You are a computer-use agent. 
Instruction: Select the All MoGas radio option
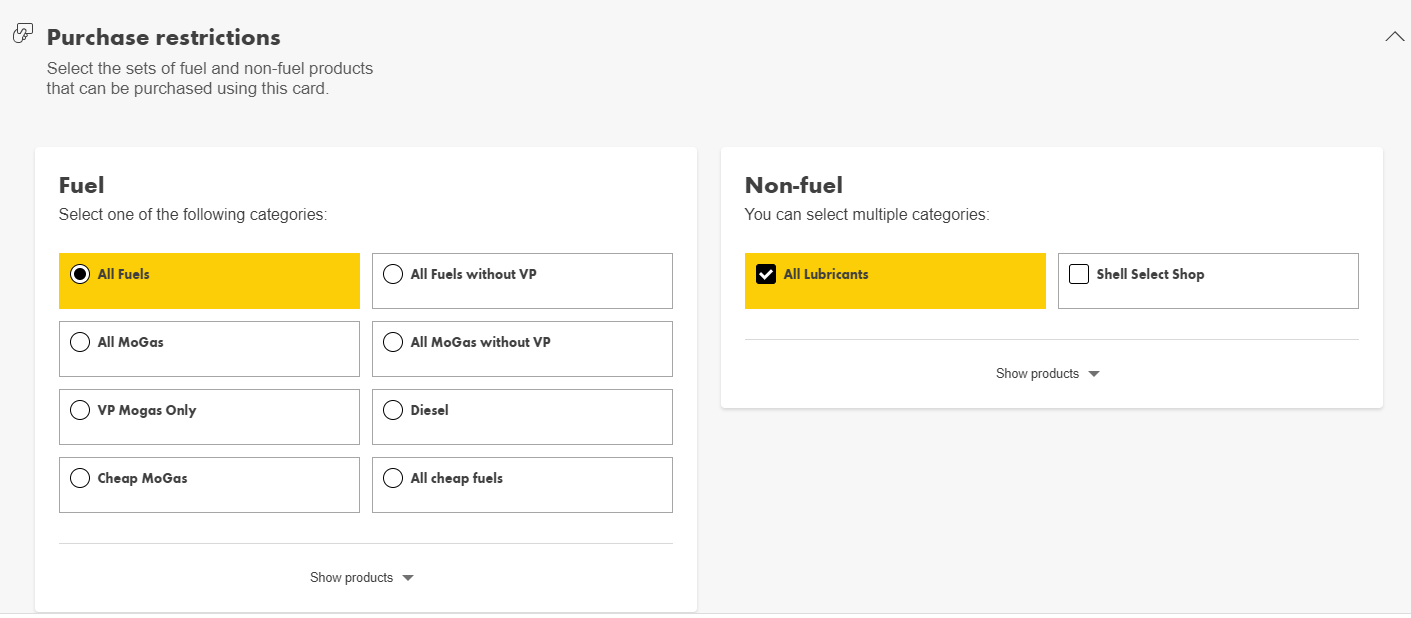coord(80,342)
